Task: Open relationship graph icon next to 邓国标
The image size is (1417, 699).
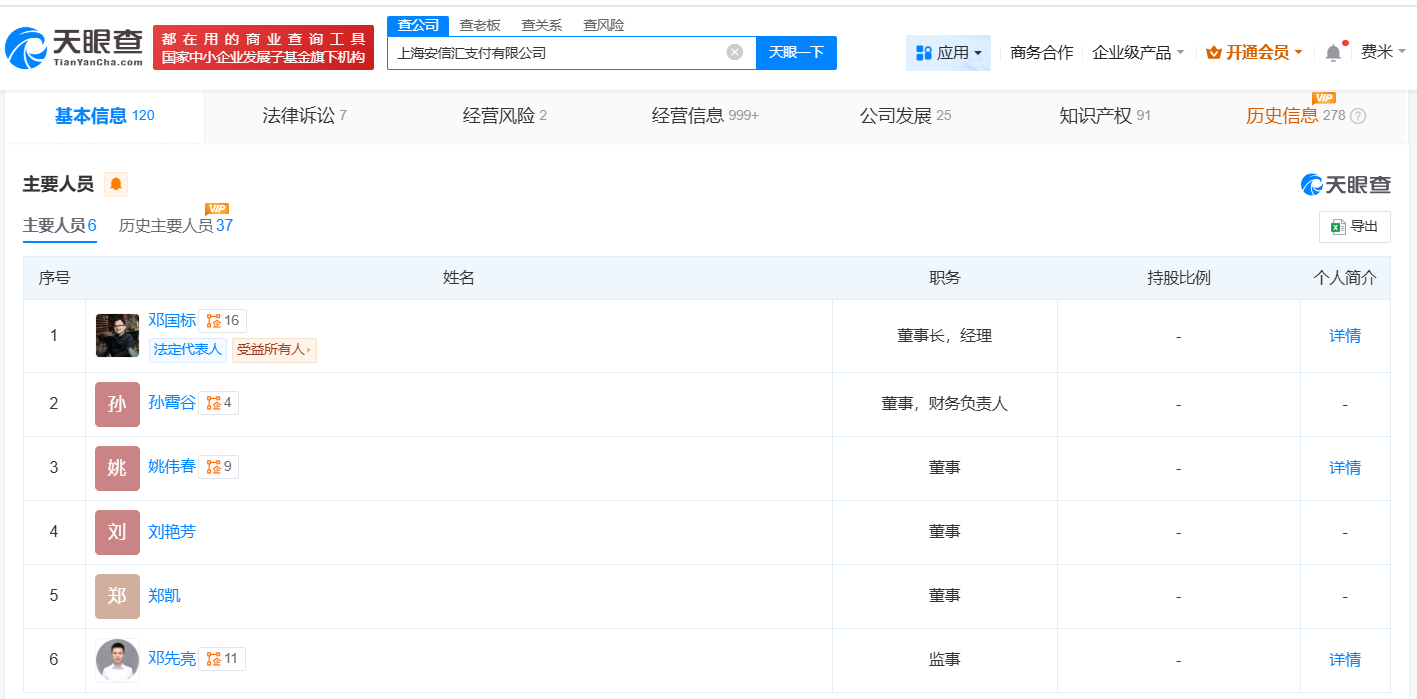Action: point(212,321)
